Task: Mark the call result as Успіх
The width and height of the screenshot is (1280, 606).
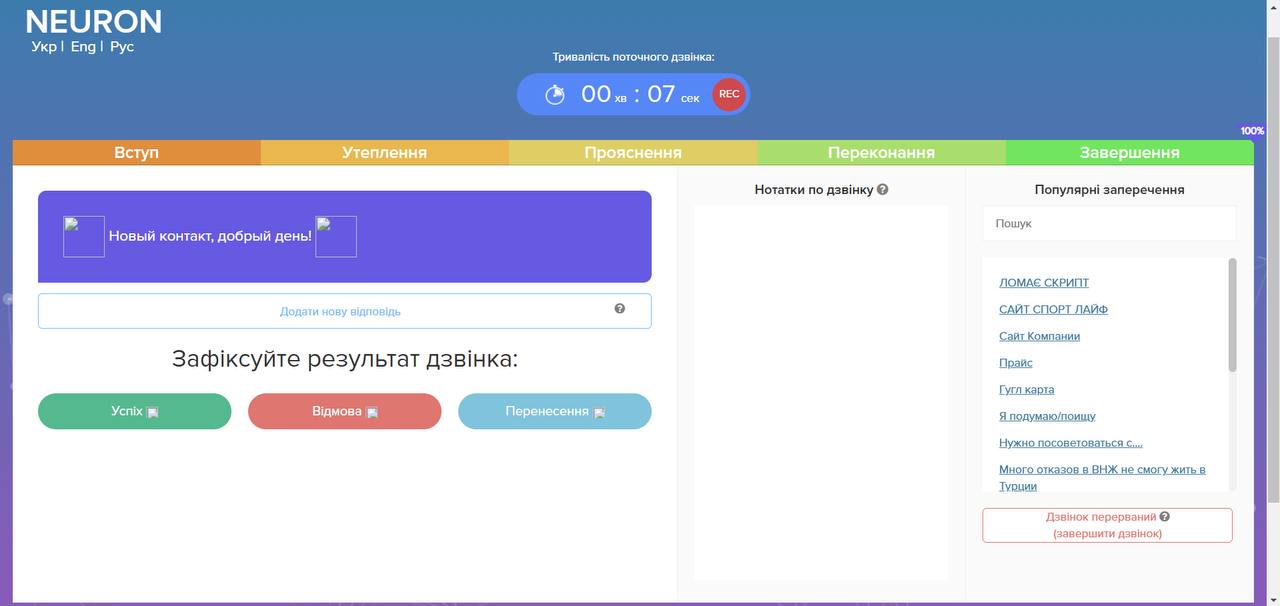Action: 135,411
